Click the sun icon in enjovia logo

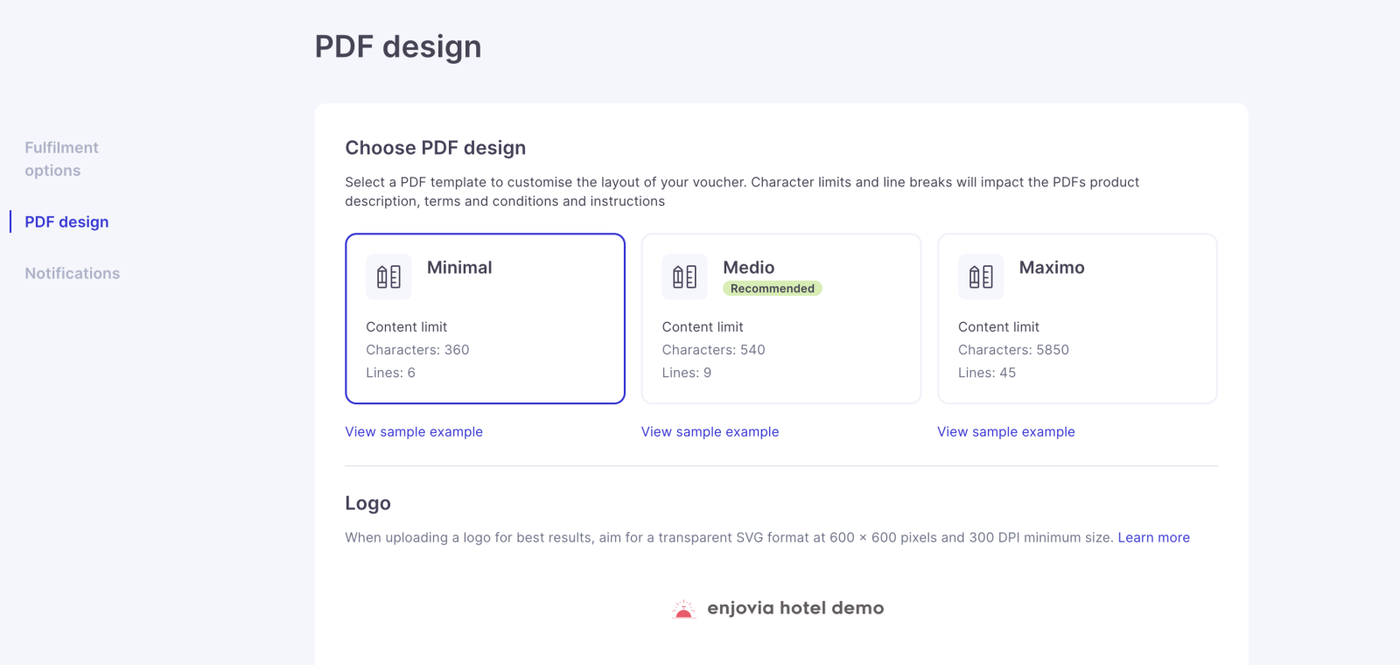click(x=684, y=609)
